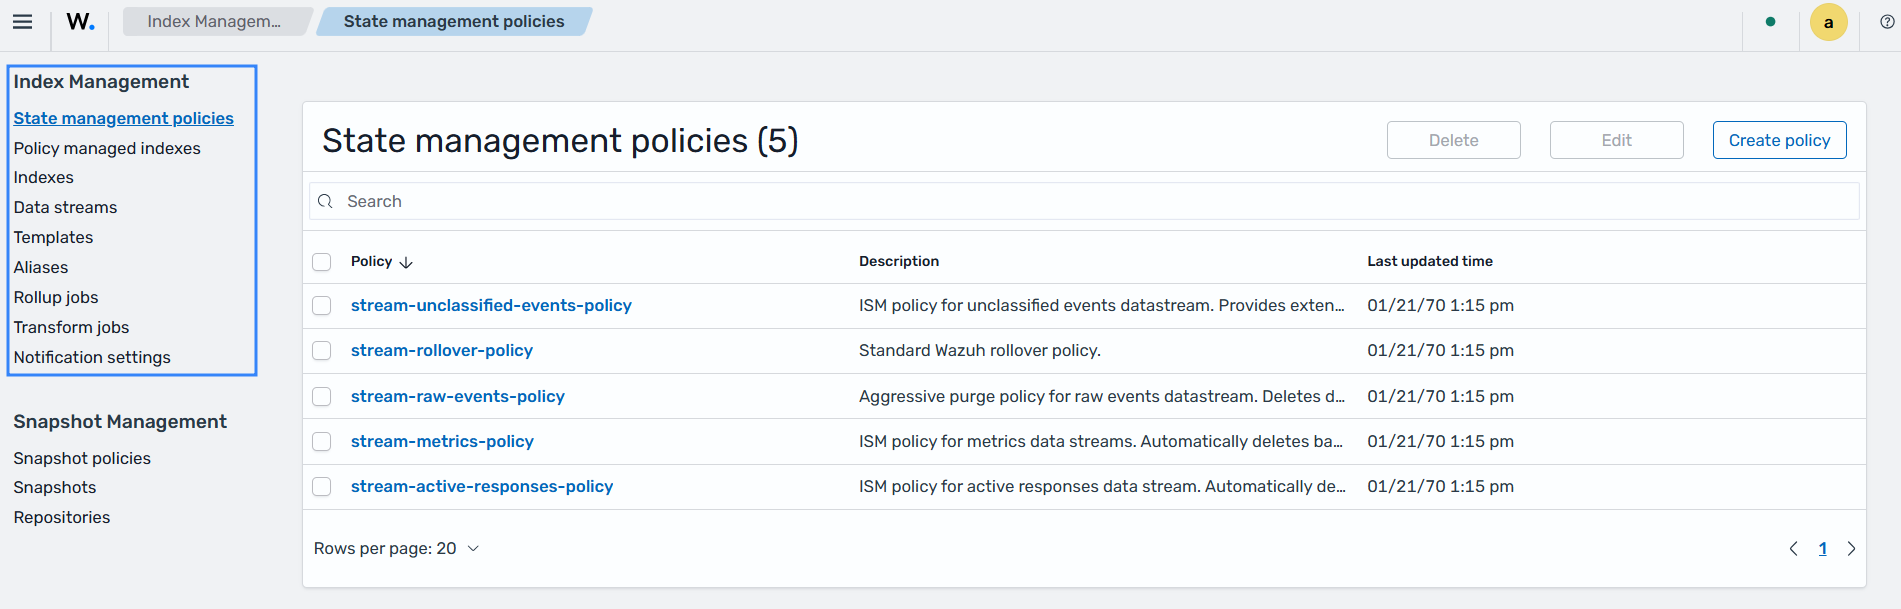Click the Last updated time column header

[1430, 261]
